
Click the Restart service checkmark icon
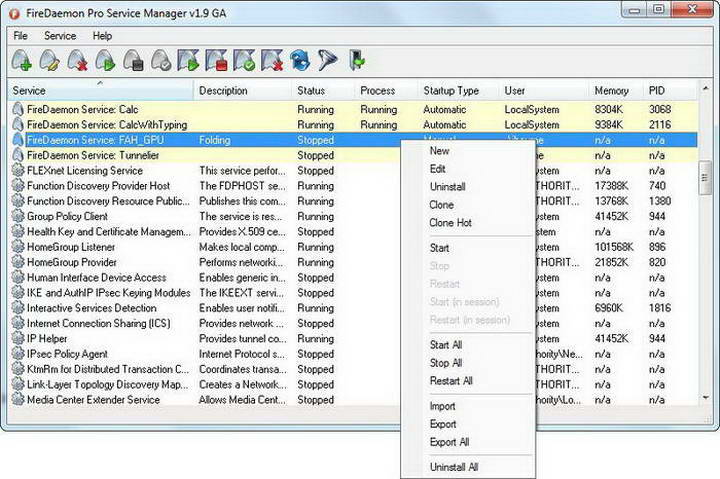coord(161,60)
